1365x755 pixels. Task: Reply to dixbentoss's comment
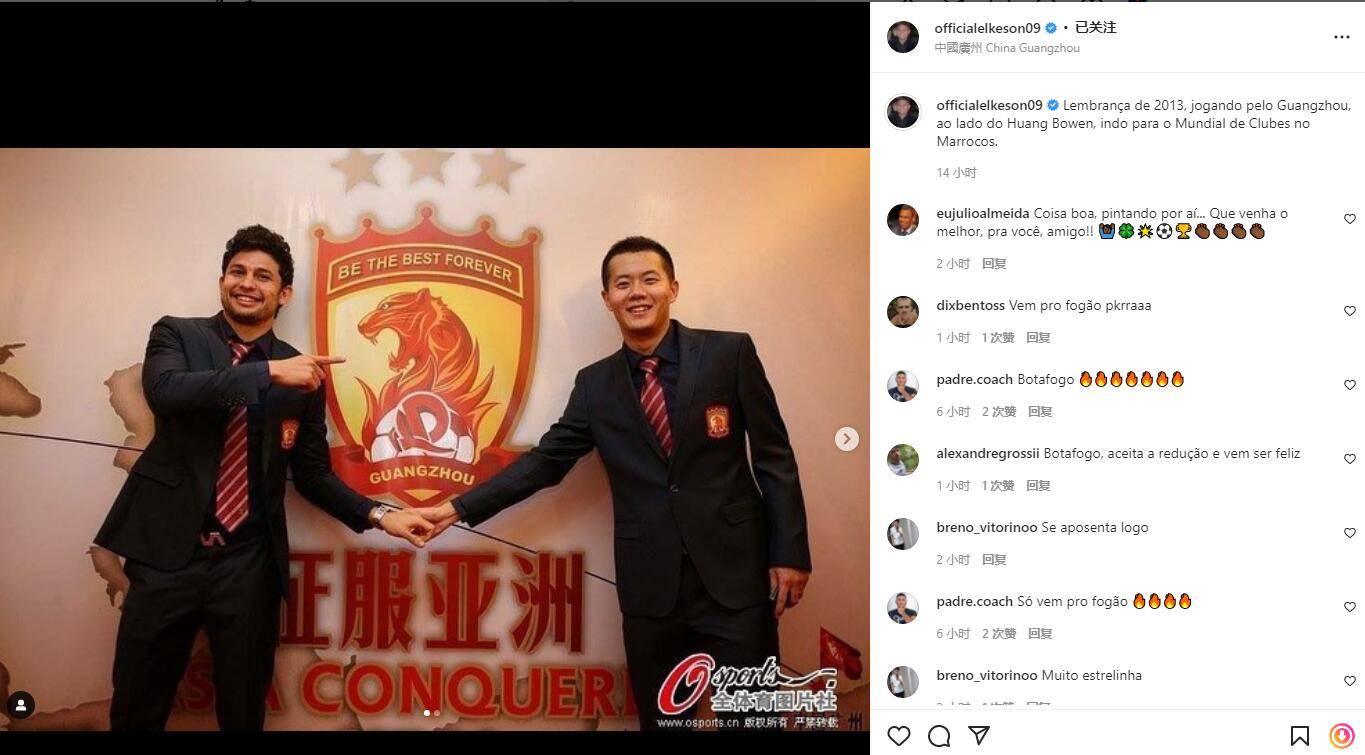[1038, 338]
